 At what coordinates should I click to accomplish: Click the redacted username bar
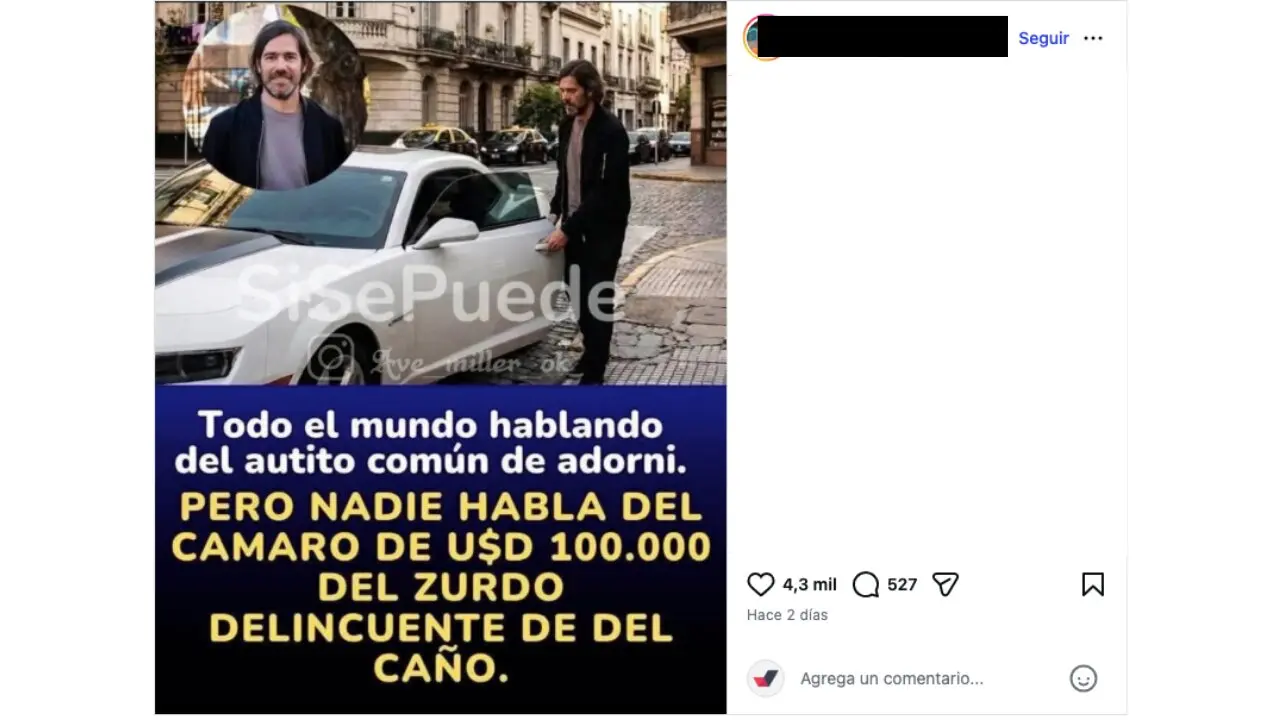(882, 36)
